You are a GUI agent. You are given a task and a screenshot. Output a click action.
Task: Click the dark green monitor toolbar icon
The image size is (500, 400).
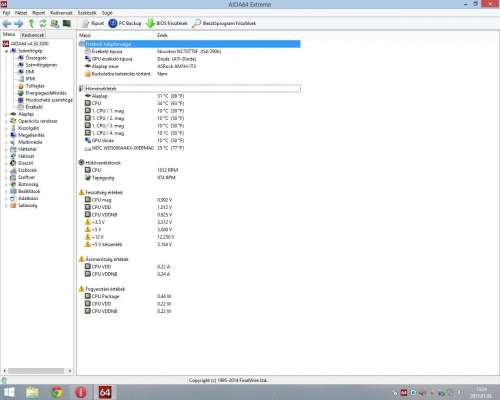(x=67, y=23)
